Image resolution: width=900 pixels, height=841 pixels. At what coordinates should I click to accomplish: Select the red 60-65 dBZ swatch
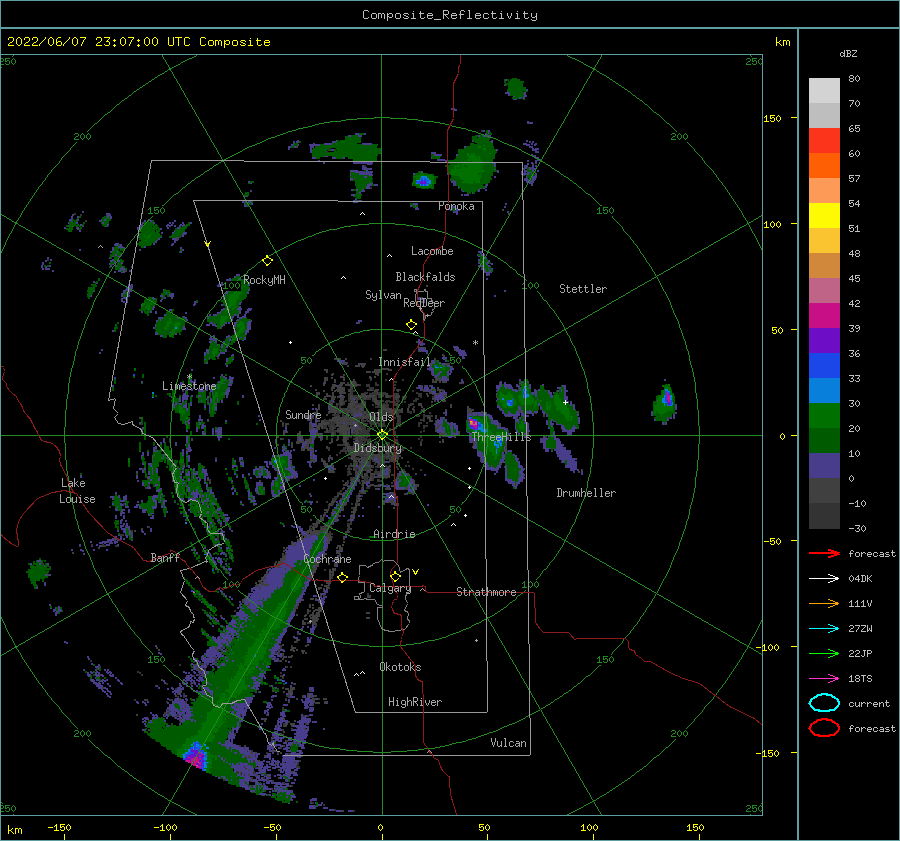[x=824, y=141]
